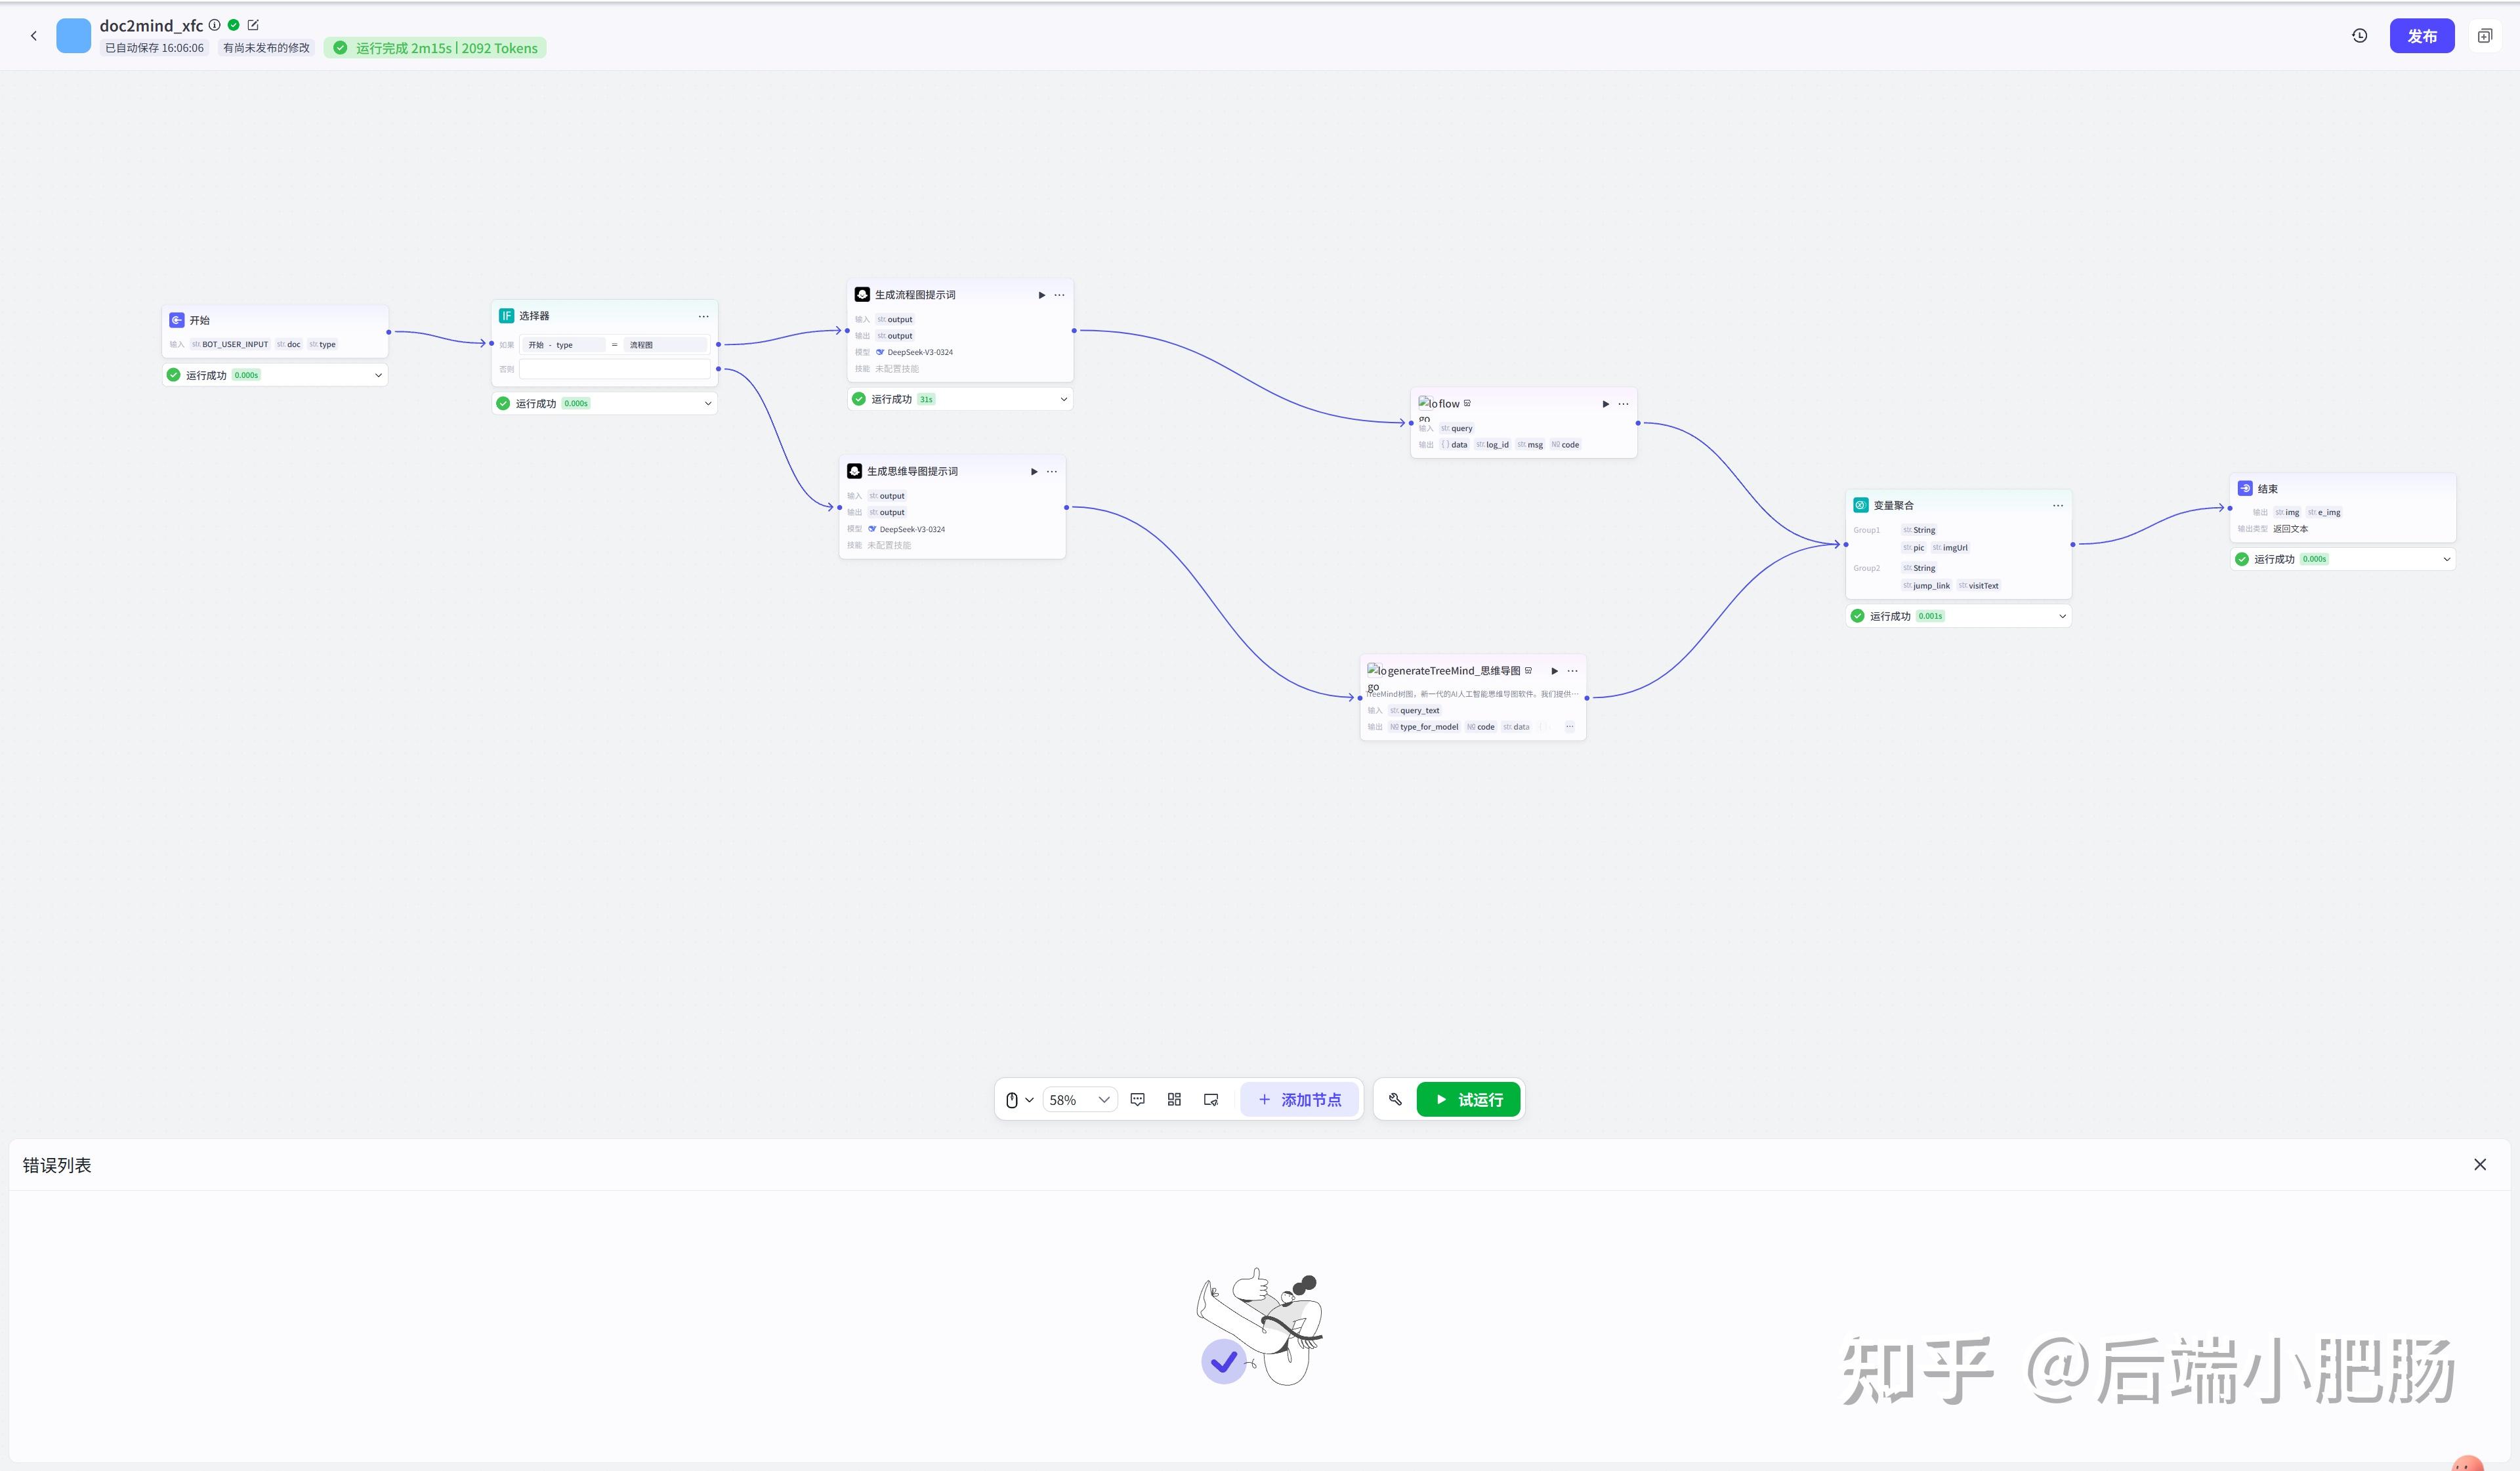Click the 发布 publish button

point(2421,36)
